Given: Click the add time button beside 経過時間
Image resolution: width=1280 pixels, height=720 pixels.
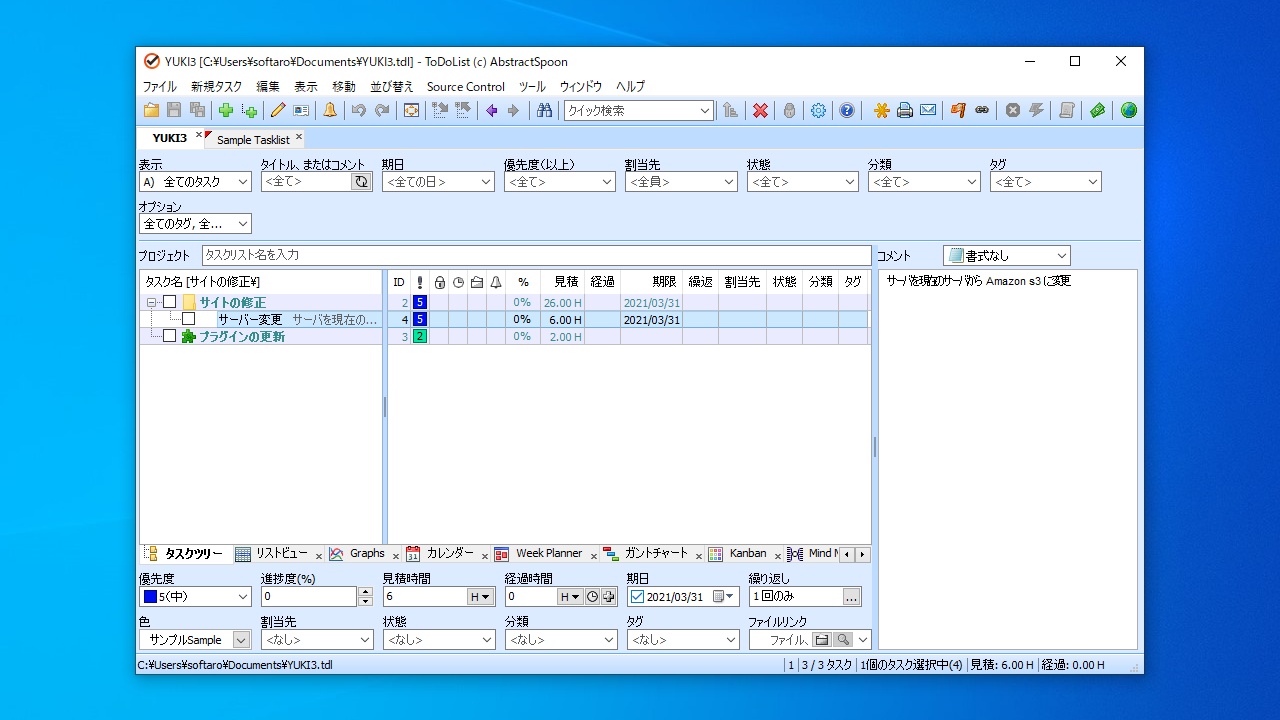Looking at the screenshot, I should coord(608,597).
